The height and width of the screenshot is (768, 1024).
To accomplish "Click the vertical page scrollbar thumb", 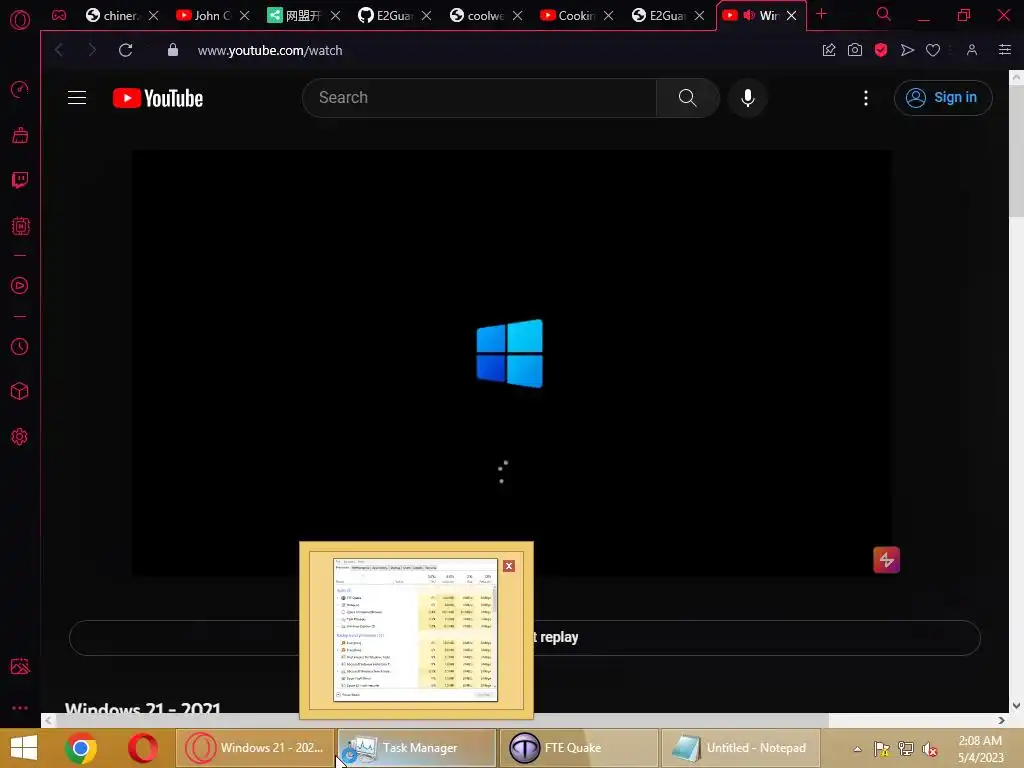I will 1016,151.
